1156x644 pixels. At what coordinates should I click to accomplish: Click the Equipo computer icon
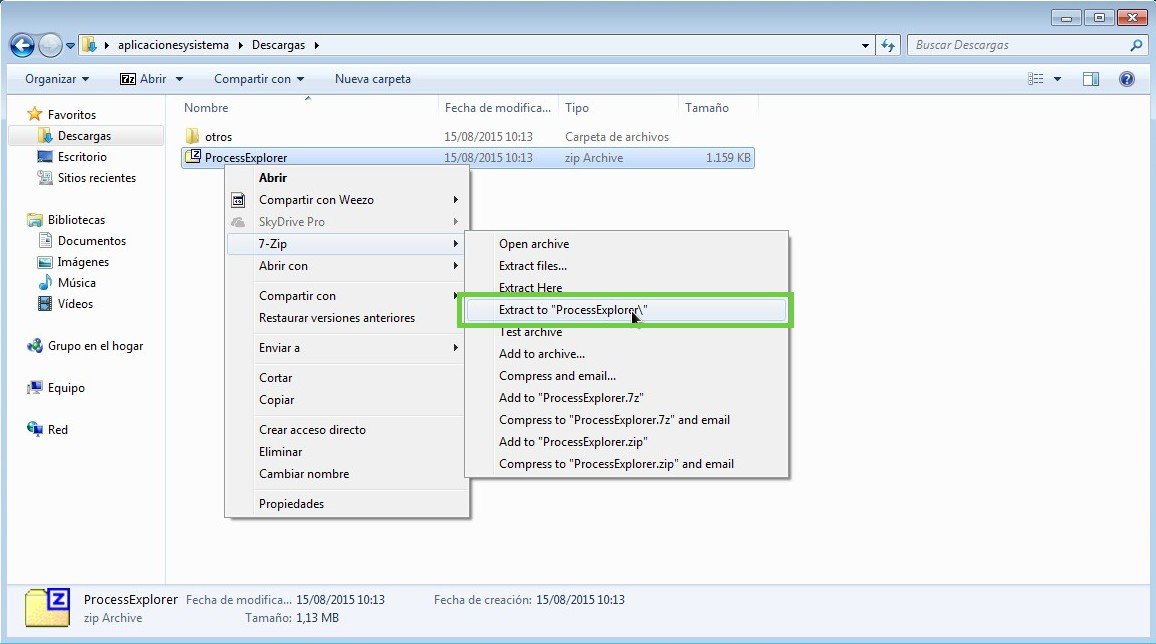click(35, 388)
